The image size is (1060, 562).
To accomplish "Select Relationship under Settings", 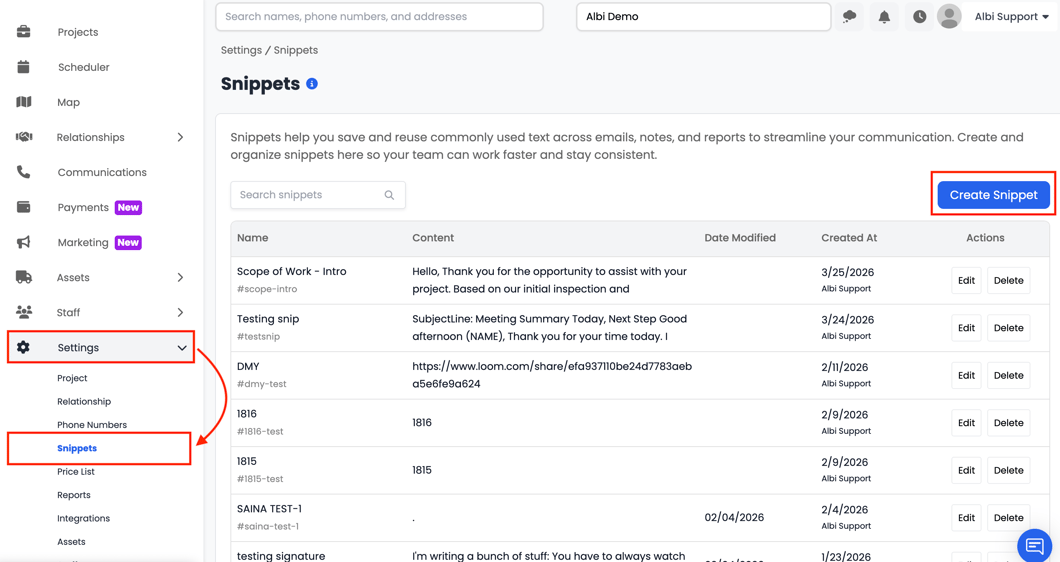I will [84, 401].
